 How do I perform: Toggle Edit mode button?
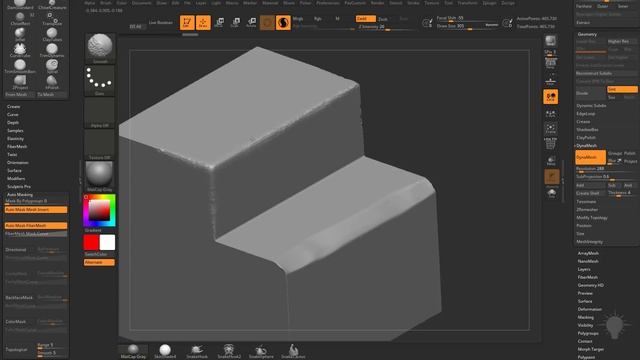pos(187,22)
